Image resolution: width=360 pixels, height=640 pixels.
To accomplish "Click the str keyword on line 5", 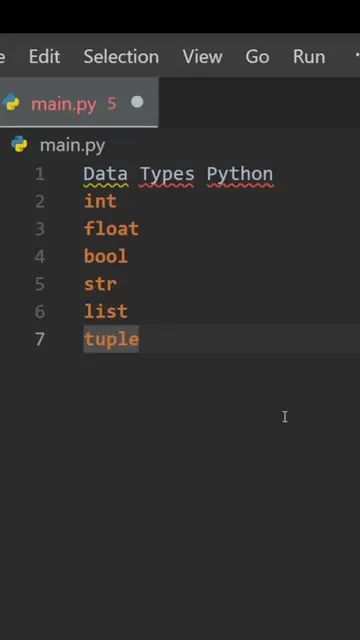I will coord(100,284).
